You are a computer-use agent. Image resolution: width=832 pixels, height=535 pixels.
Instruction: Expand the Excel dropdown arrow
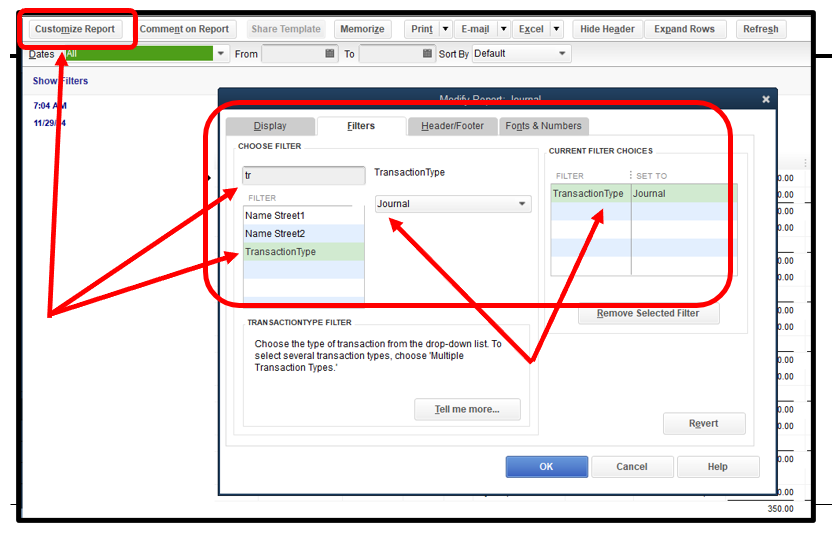tap(557, 29)
